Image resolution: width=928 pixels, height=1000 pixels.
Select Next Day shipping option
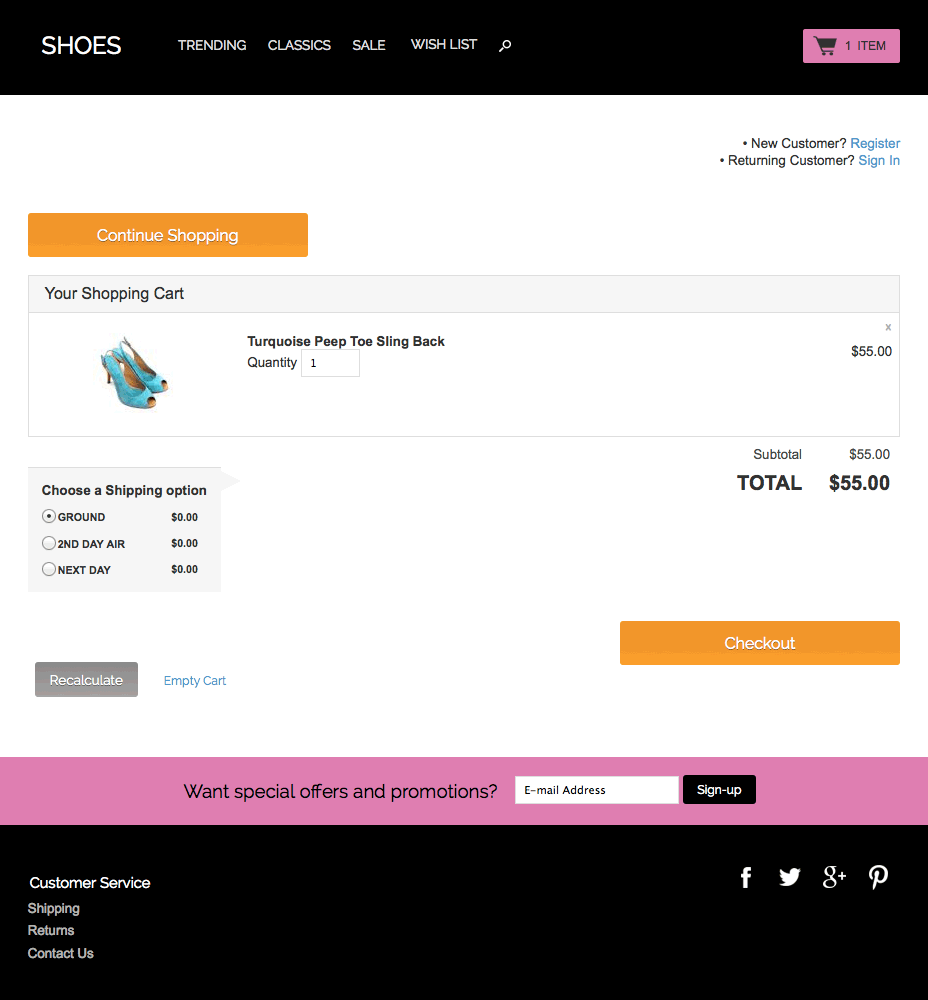[49, 569]
